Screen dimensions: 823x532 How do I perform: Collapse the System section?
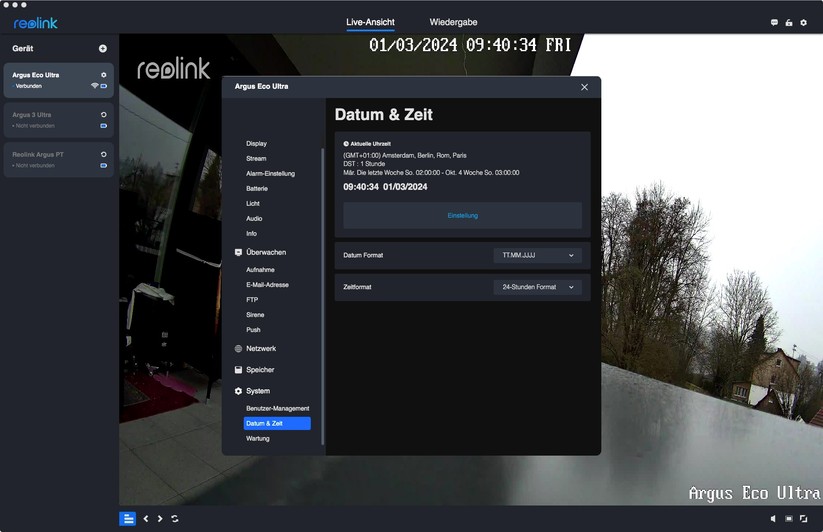pos(258,391)
